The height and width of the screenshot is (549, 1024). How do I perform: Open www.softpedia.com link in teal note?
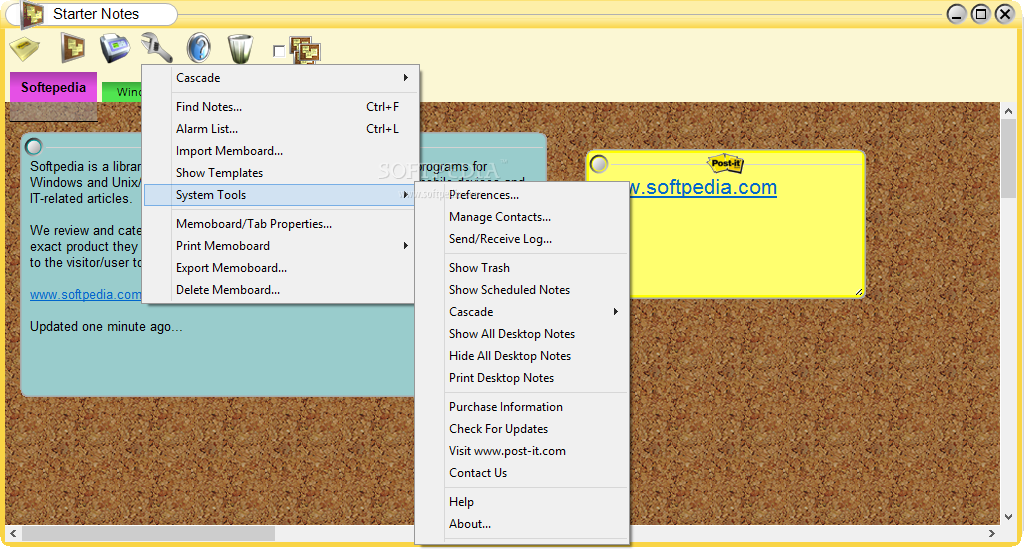86,294
